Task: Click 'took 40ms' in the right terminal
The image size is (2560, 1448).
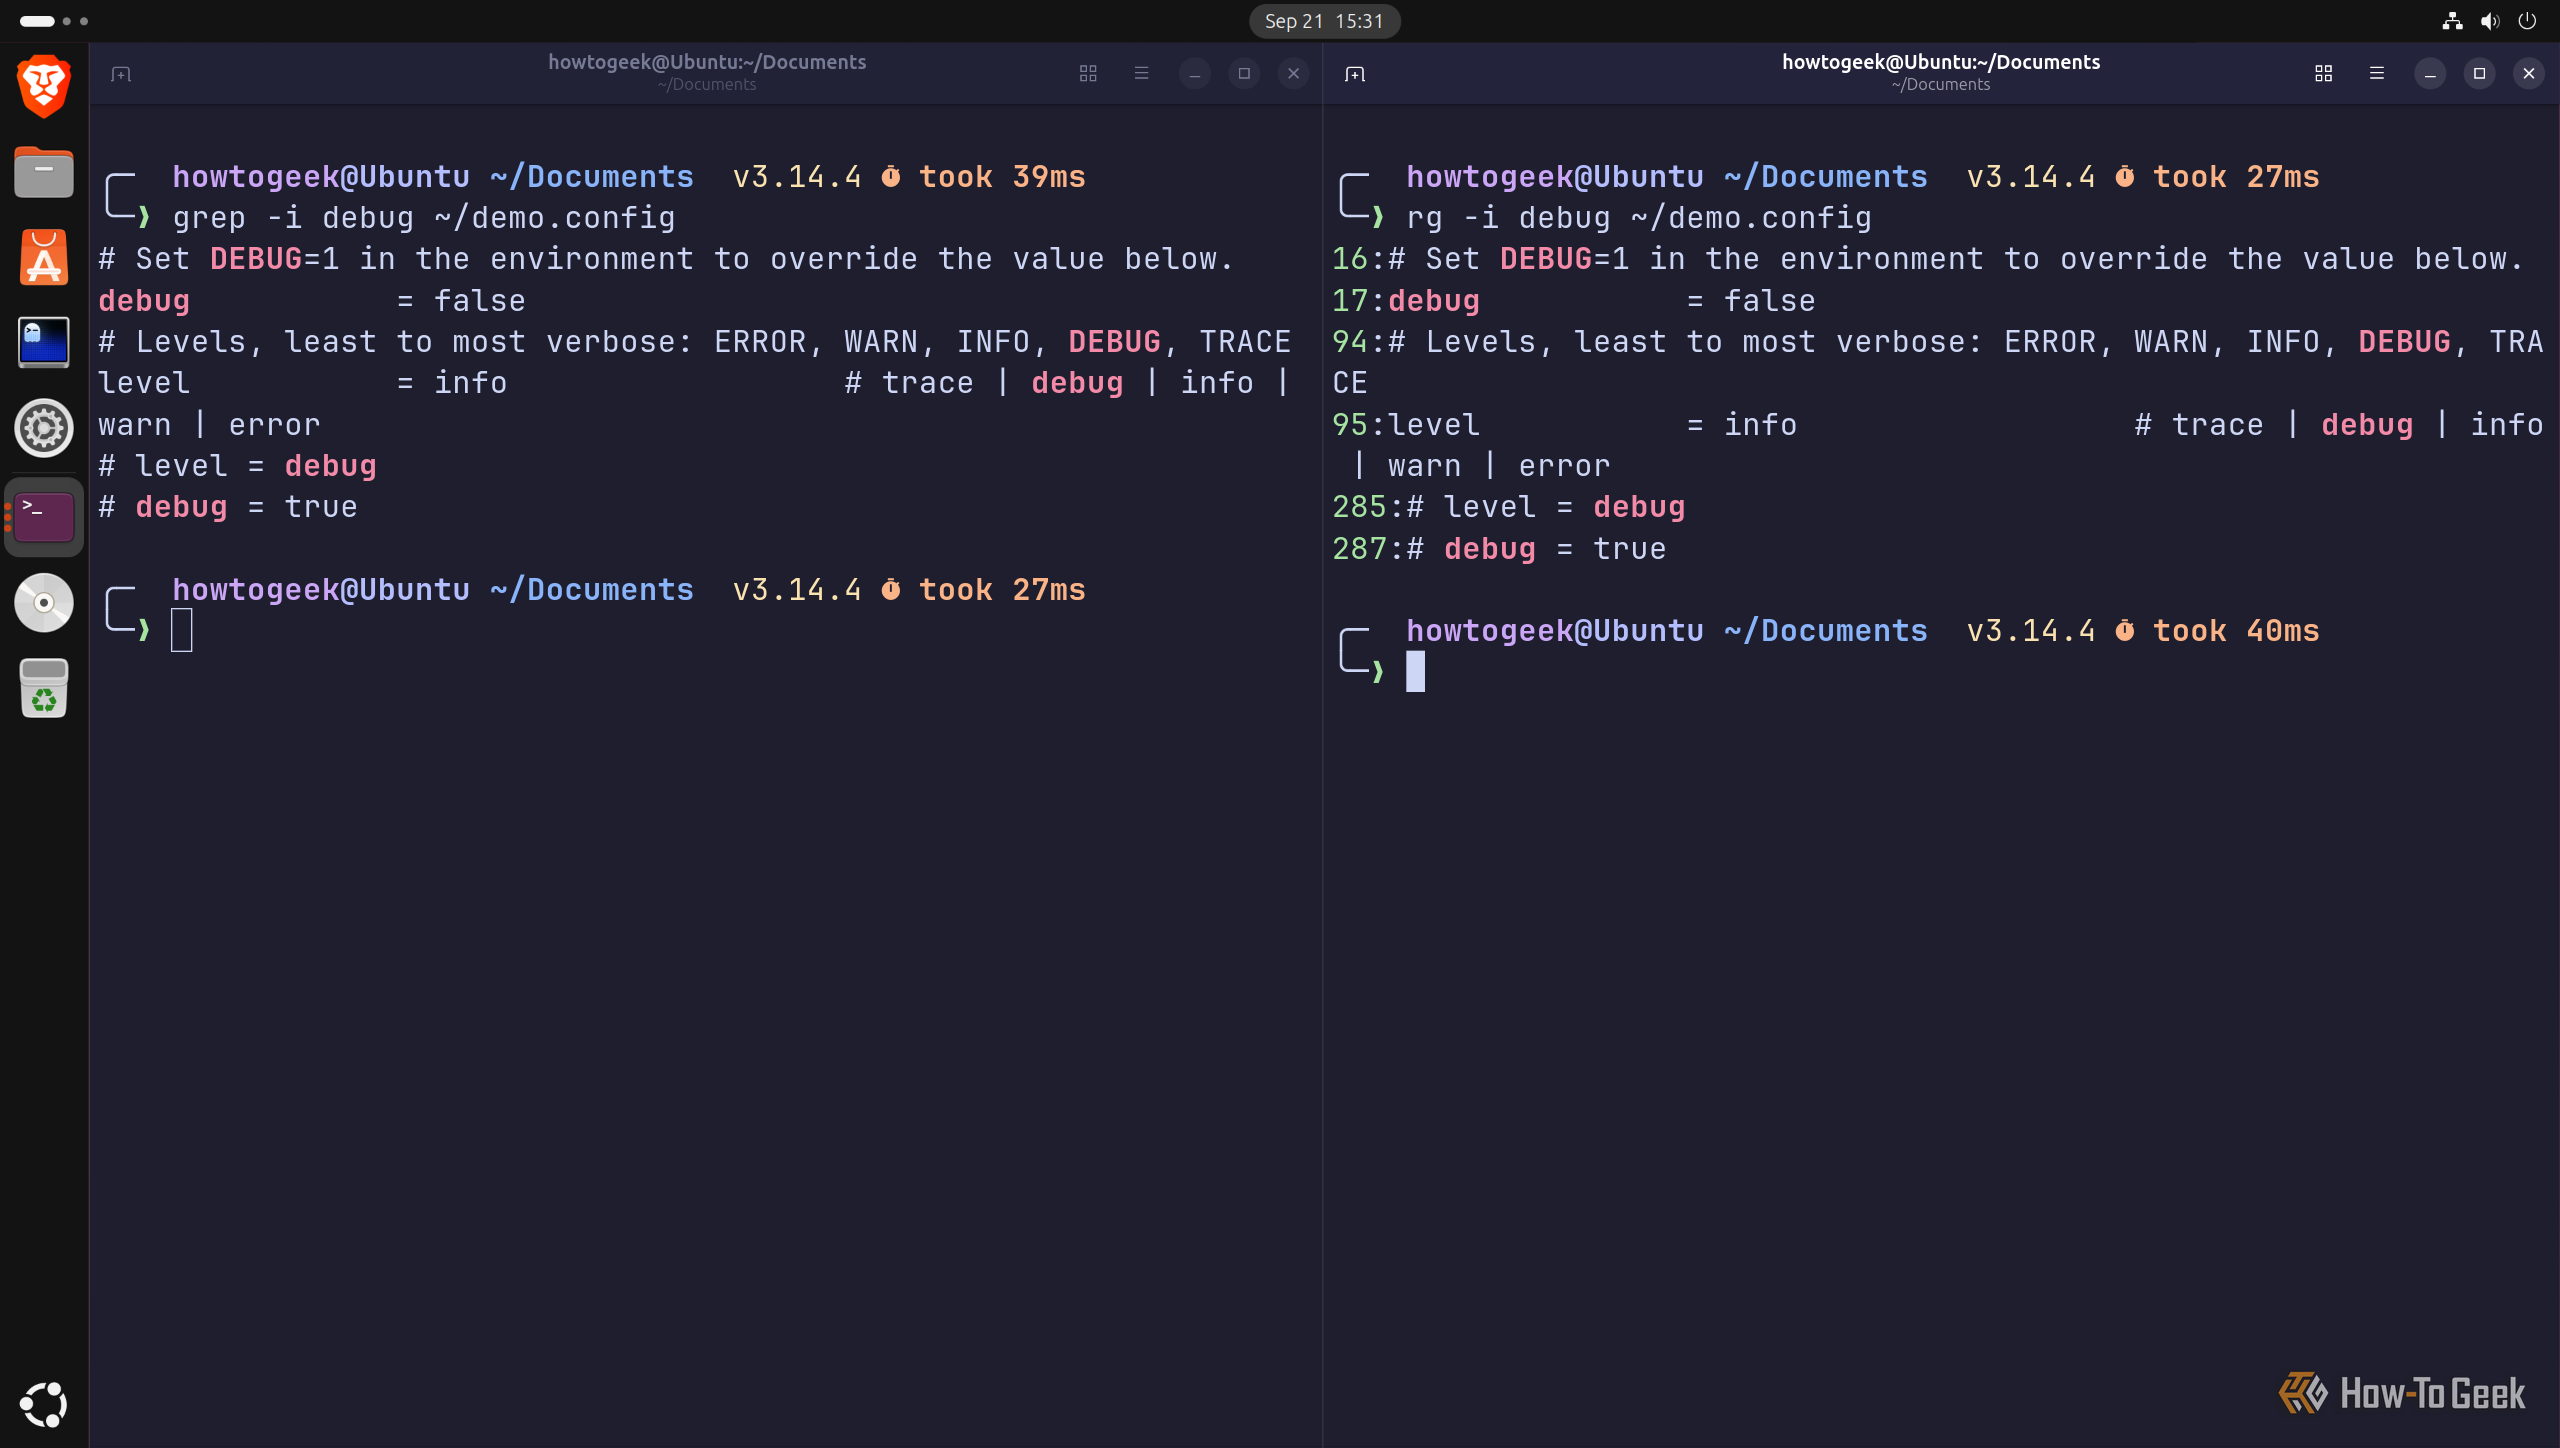Action: (x=2236, y=631)
